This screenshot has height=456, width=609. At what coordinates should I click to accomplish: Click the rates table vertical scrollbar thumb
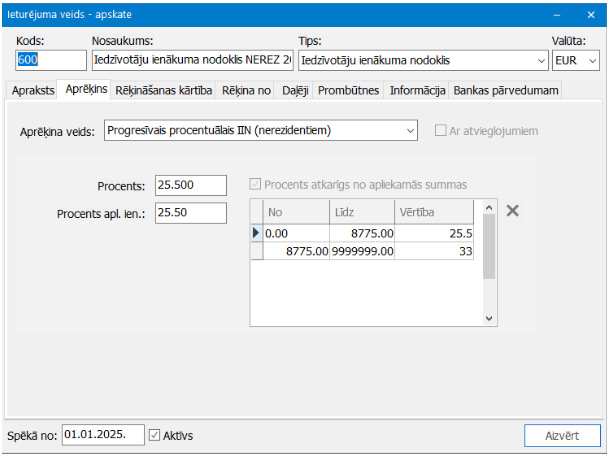(489, 247)
